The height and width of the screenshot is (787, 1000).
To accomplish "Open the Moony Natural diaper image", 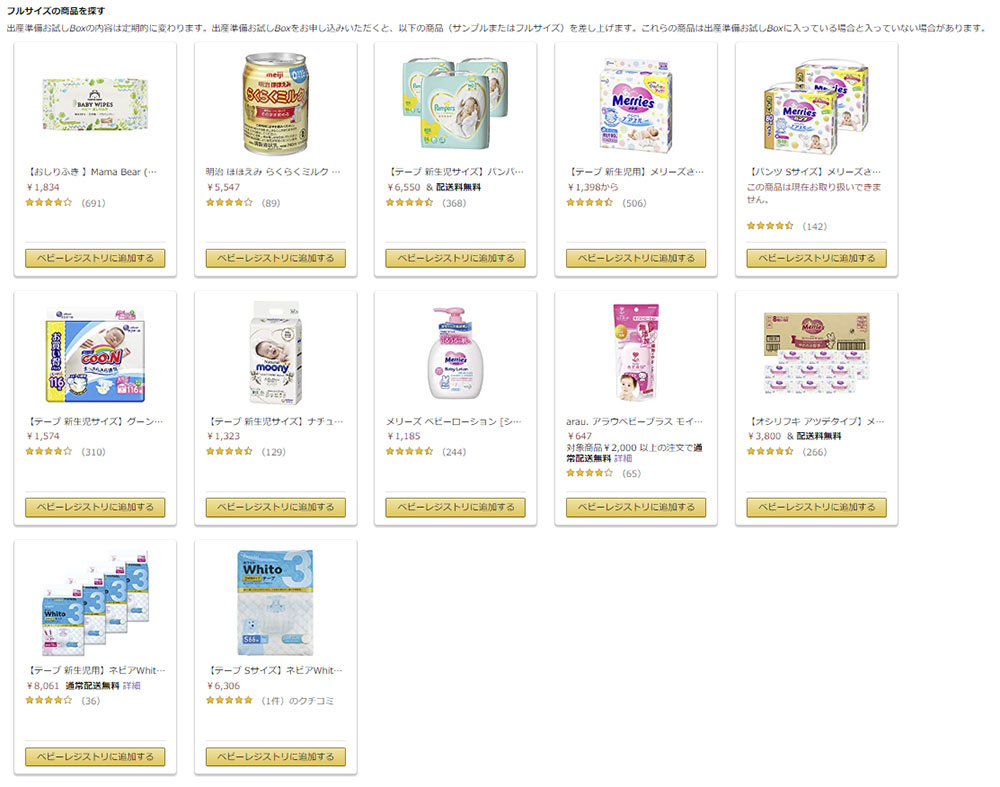I will [x=276, y=353].
